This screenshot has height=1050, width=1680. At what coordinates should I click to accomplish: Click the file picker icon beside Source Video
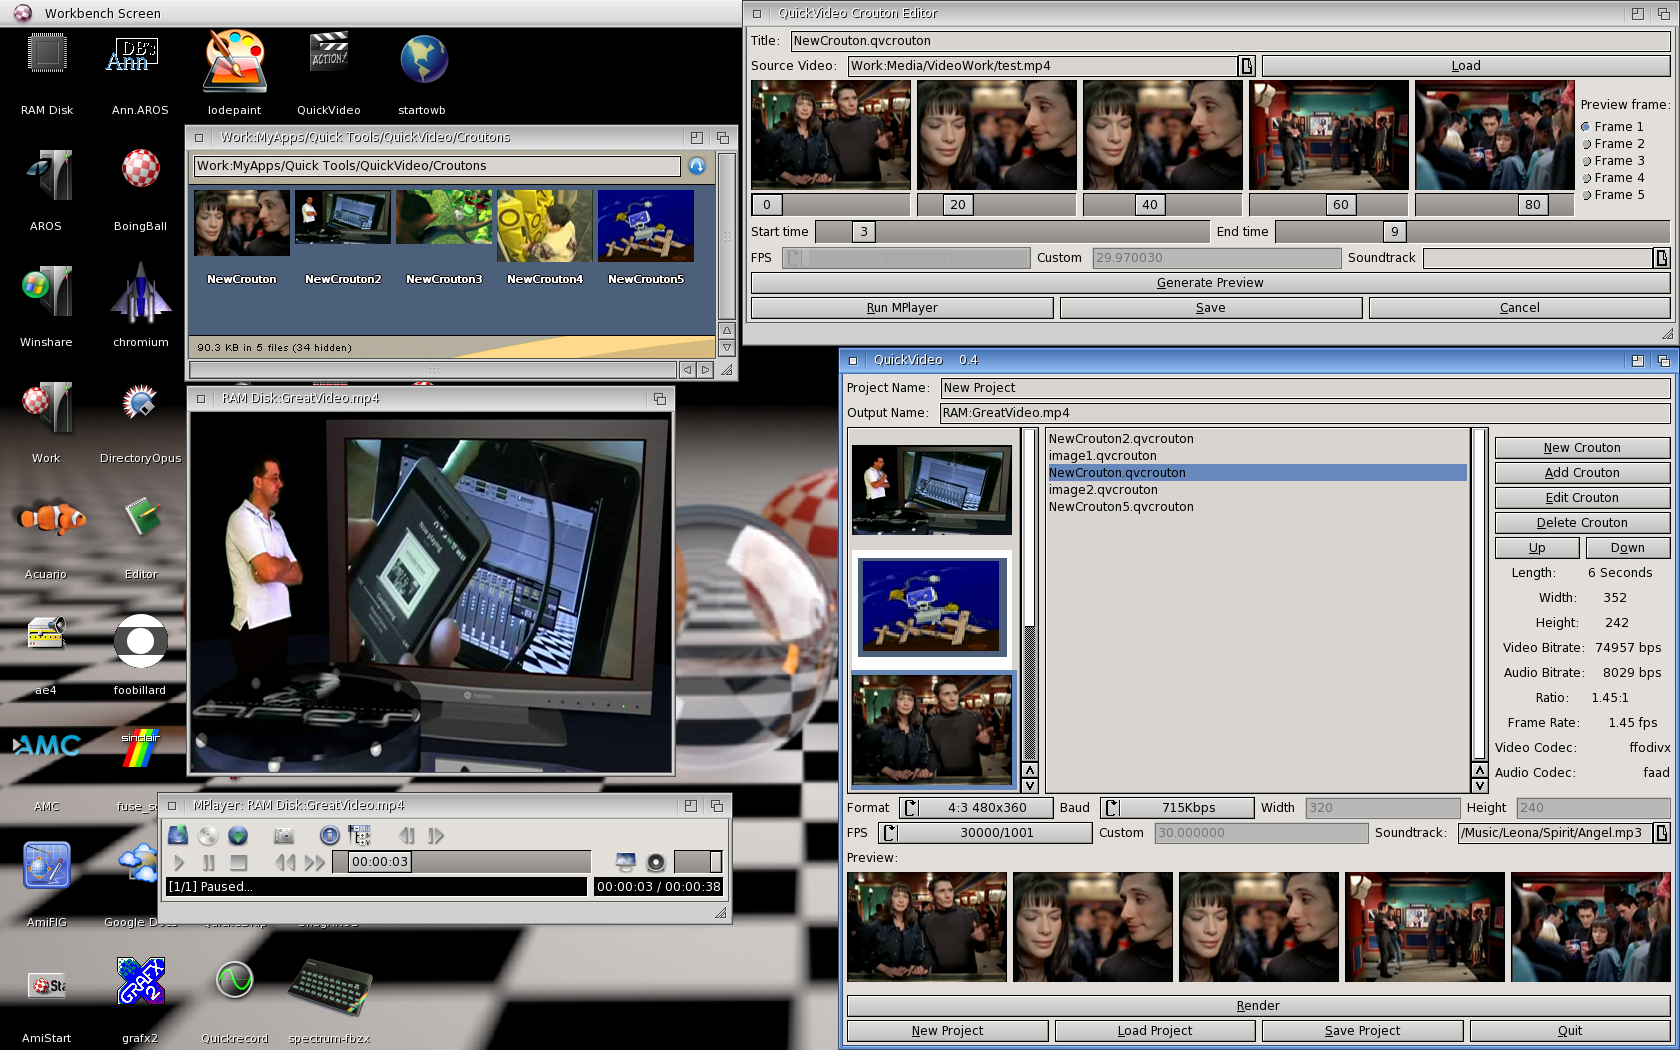(x=1247, y=66)
